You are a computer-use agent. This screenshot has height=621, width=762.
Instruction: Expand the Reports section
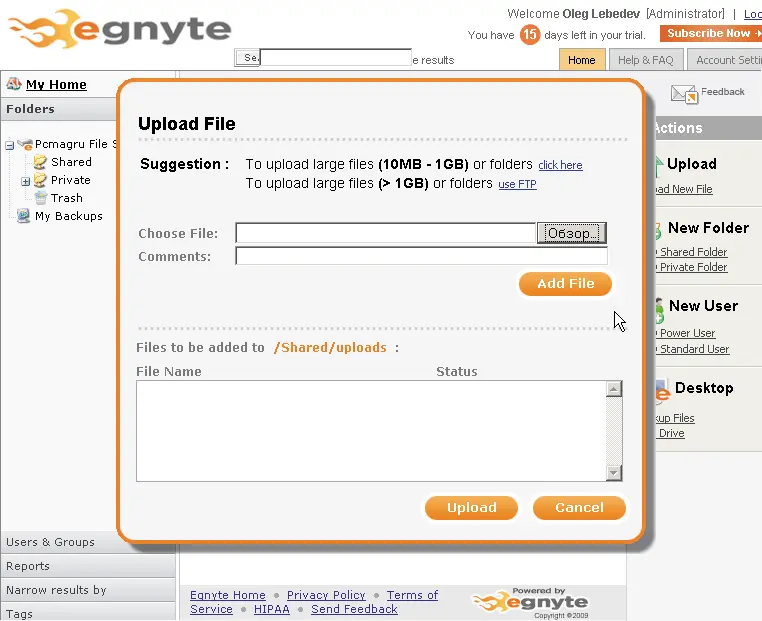pos(88,566)
